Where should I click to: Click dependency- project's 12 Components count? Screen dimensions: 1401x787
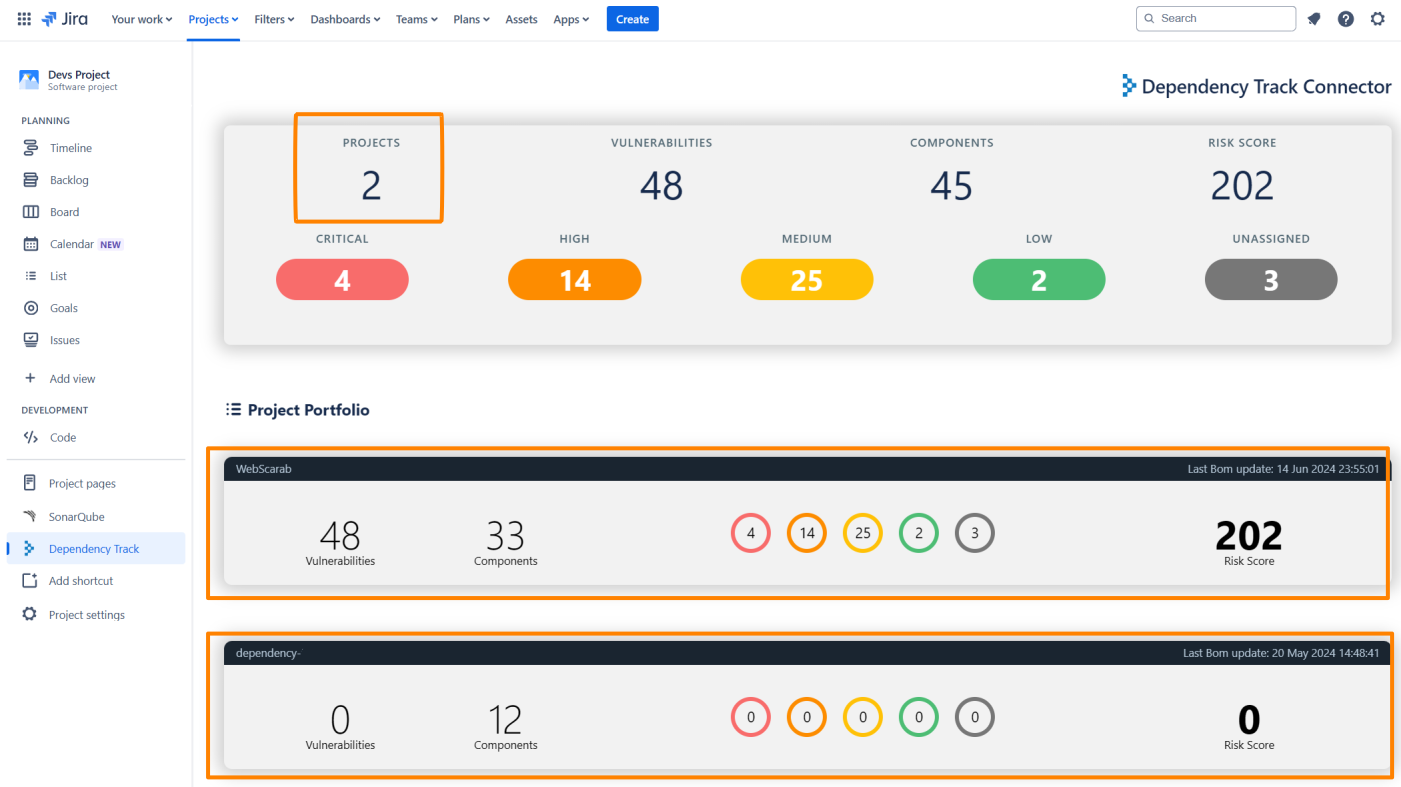click(x=505, y=720)
